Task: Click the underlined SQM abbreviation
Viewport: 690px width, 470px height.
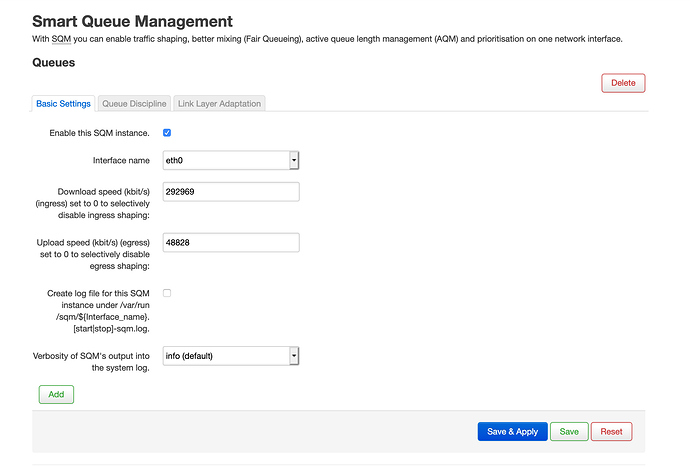Action: tap(61, 39)
